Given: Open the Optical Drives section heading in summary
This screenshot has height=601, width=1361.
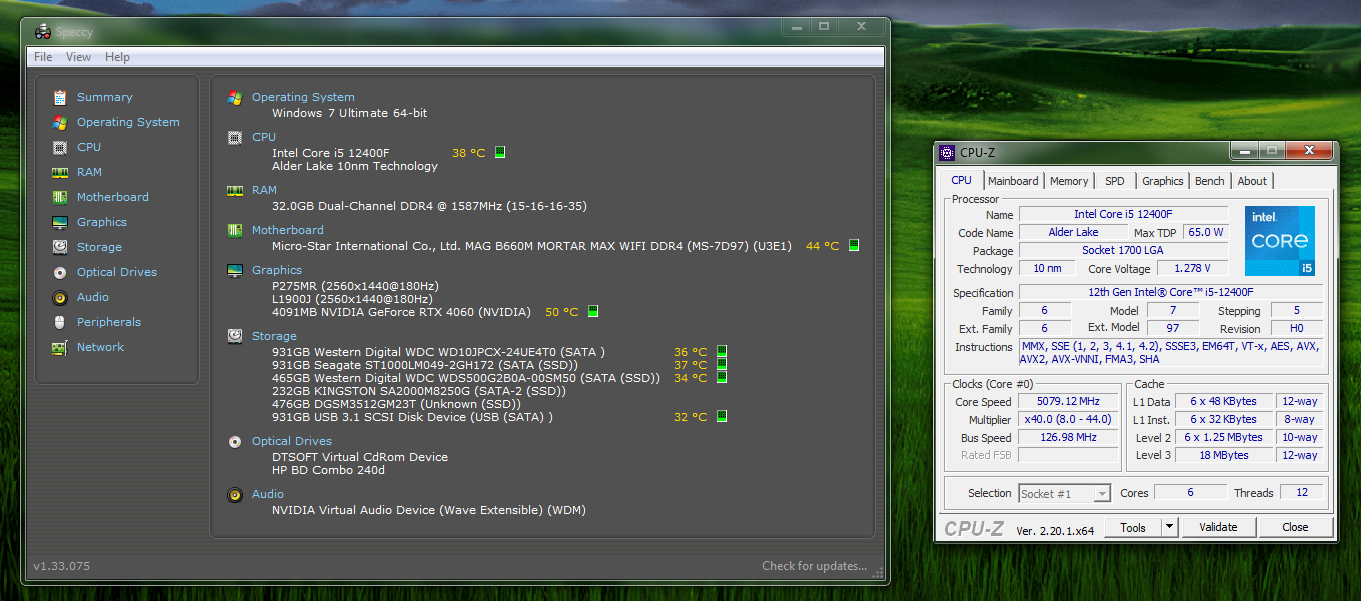Looking at the screenshot, I should [x=292, y=441].
